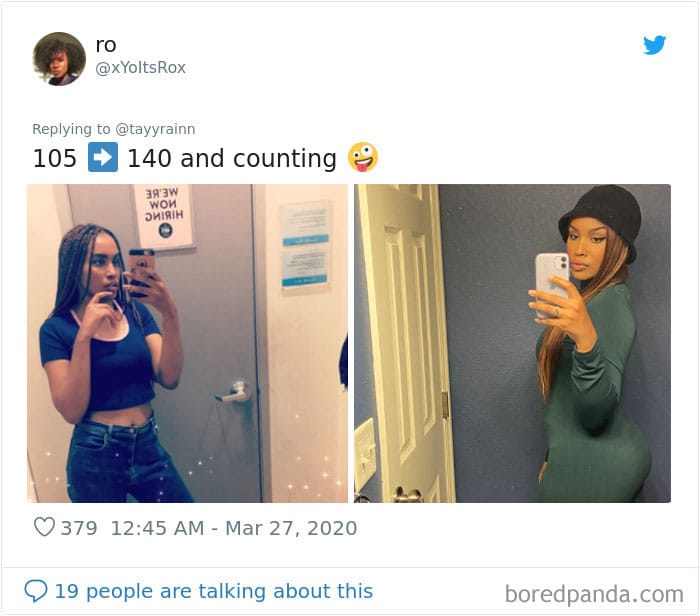The width and height of the screenshot is (700, 616).
Task: Click the Replying to label
Action: 71,129
